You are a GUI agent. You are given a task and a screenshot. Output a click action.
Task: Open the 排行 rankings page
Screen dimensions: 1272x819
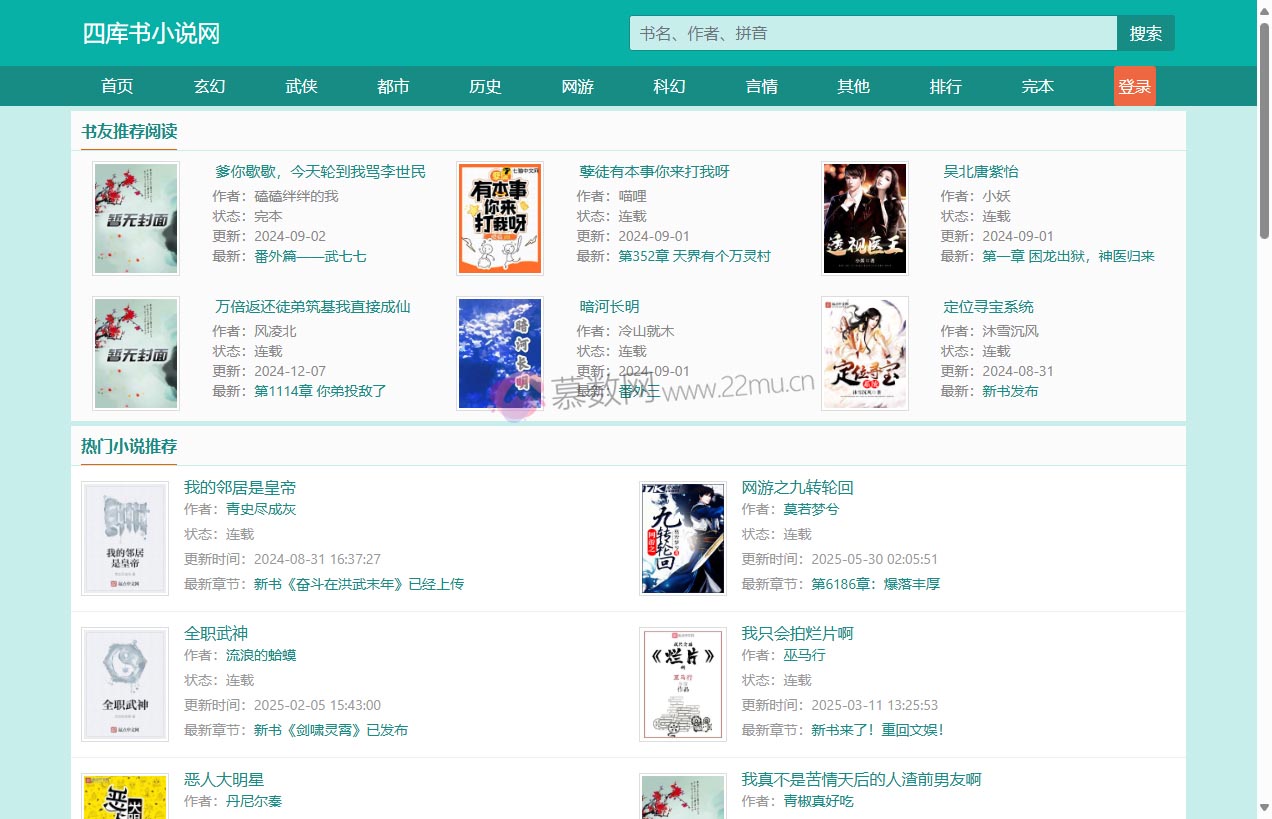click(x=945, y=86)
